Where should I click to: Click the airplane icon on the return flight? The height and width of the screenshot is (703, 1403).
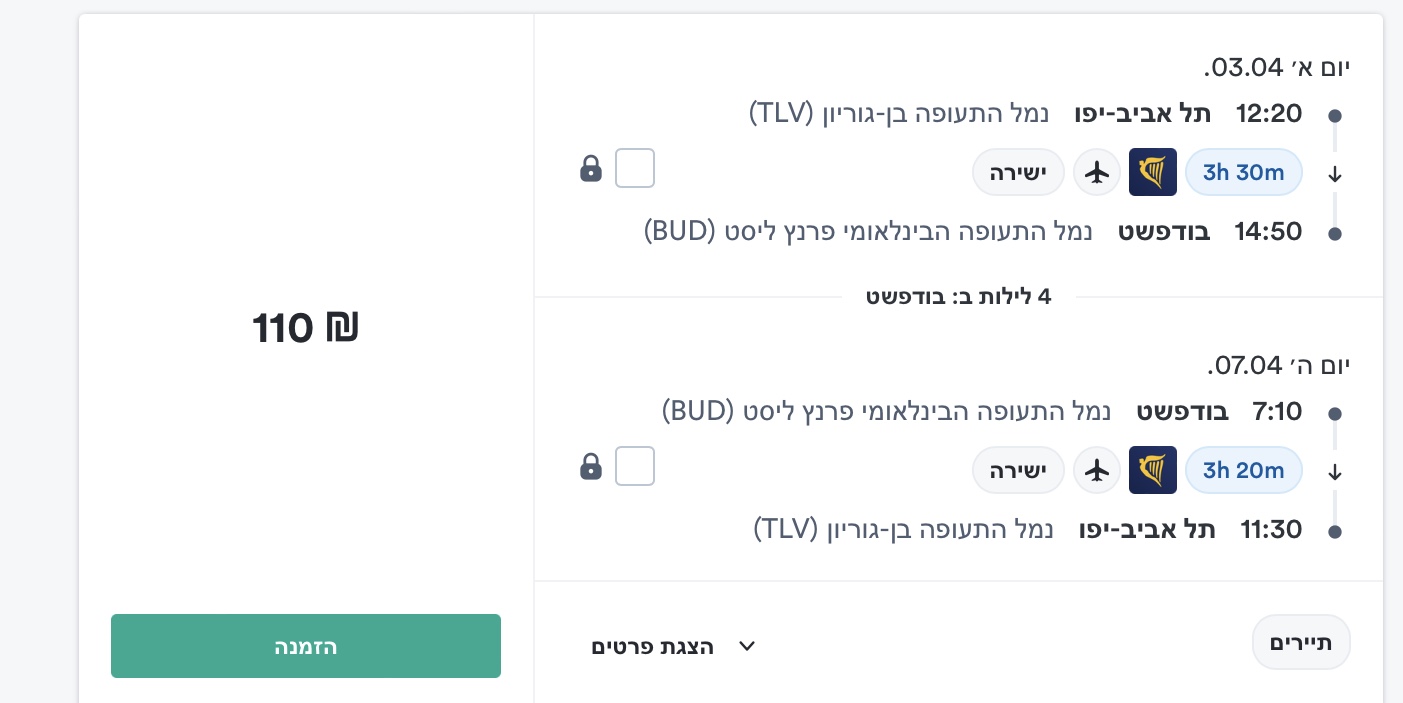[x=1097, y=470]
